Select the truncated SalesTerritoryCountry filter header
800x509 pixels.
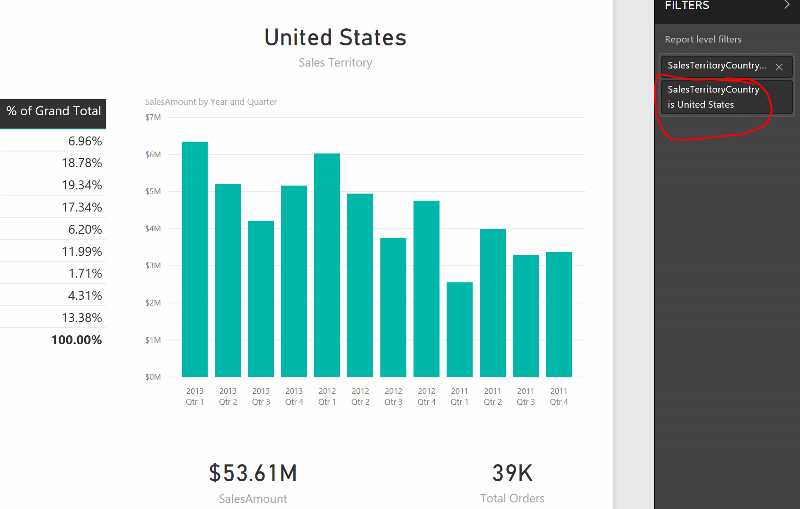(716, 66)
